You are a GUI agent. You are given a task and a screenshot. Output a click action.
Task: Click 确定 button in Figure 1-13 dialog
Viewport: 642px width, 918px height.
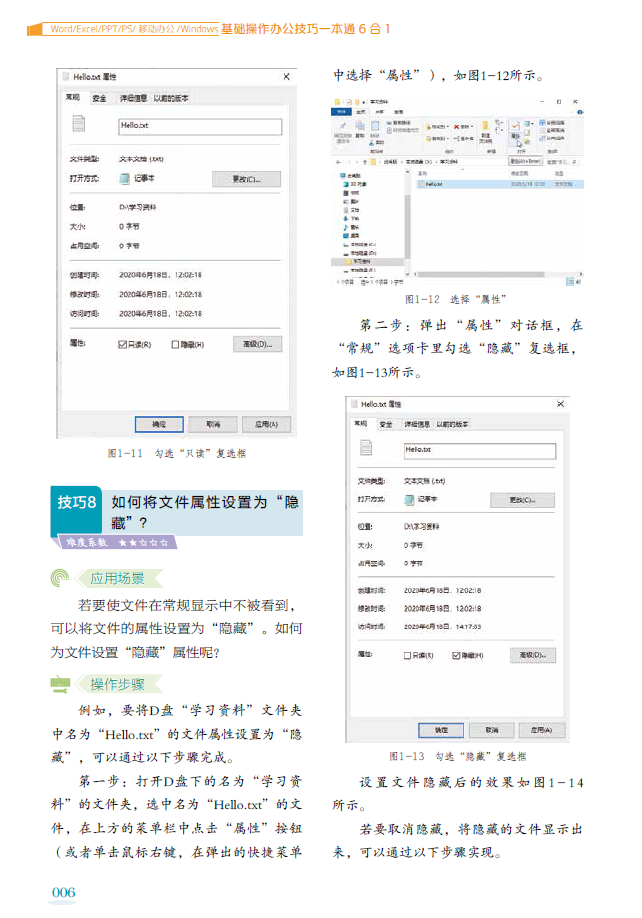point(441,730)
